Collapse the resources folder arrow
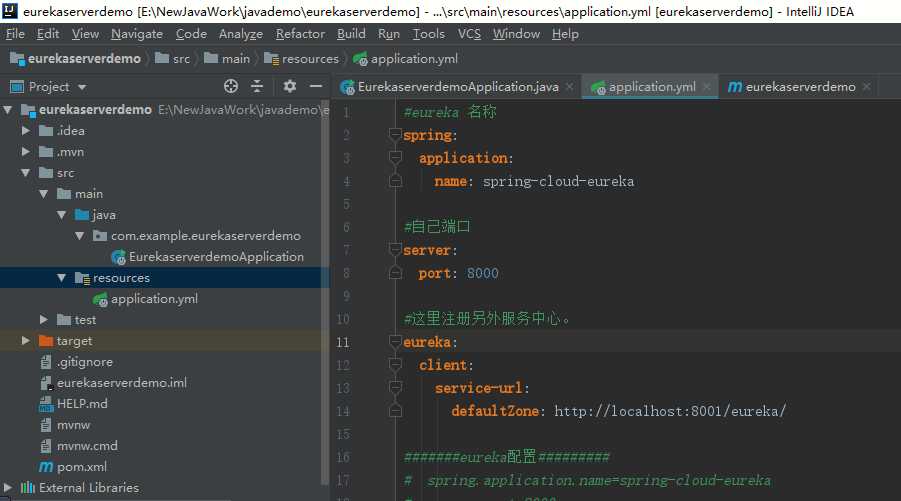Viewport: 901px width, 501px height. coord(61,278)
